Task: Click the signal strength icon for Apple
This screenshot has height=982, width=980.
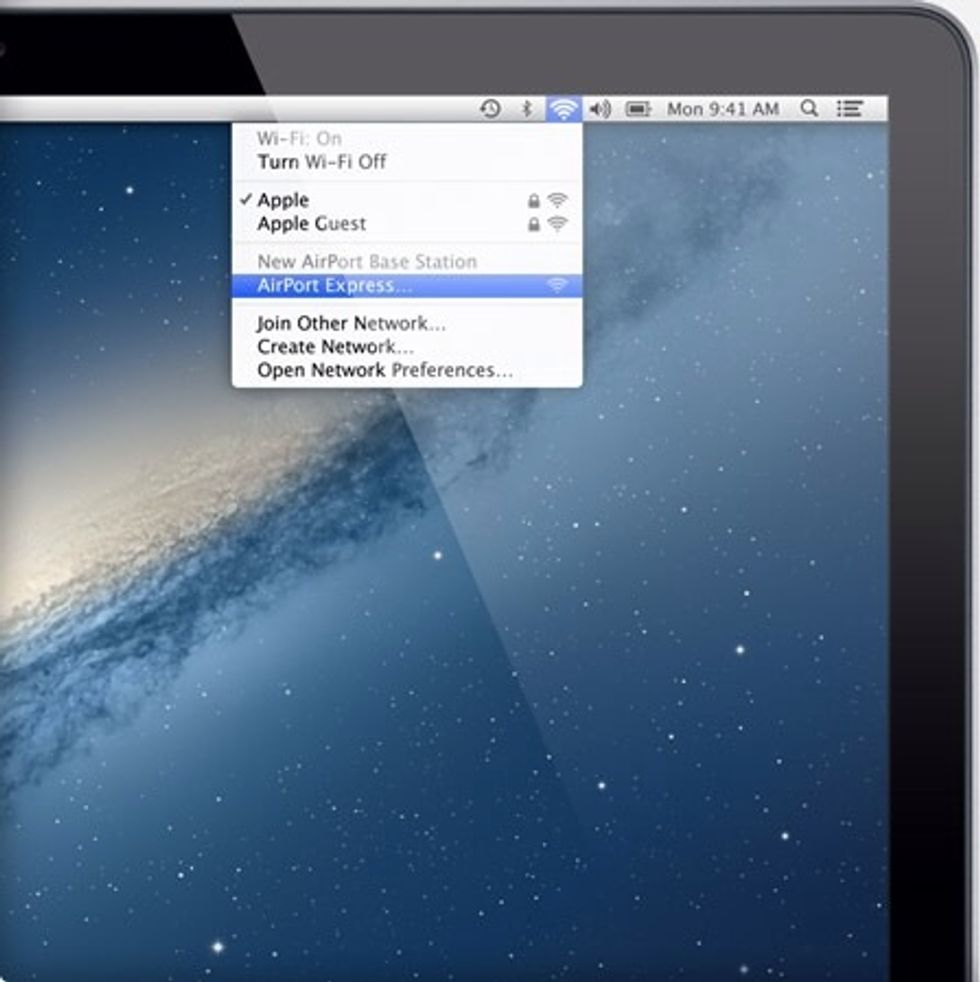Action: pyautogui.click(x=557, y=200)
